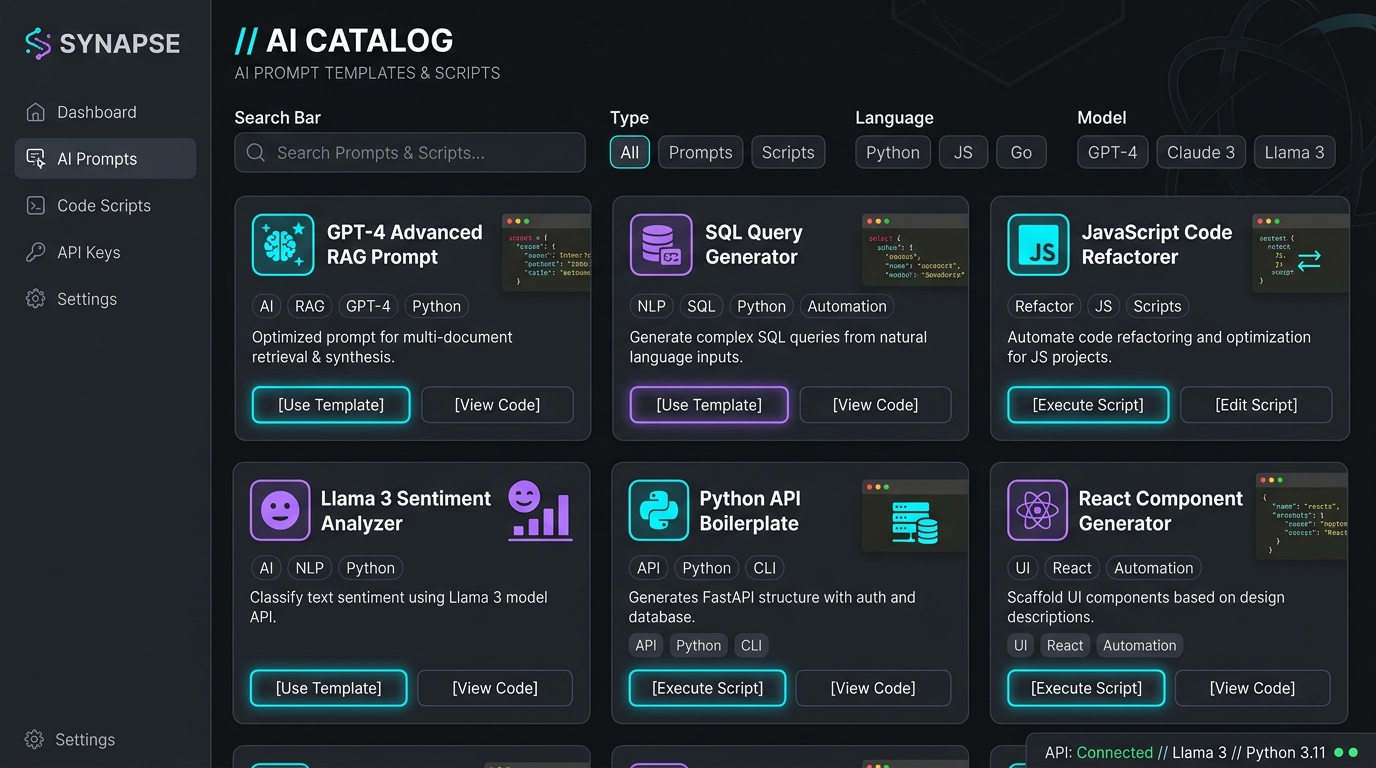Focus the Search Prompts & Scripts field
The image size is (1376, 768).
tap(410, 153)
